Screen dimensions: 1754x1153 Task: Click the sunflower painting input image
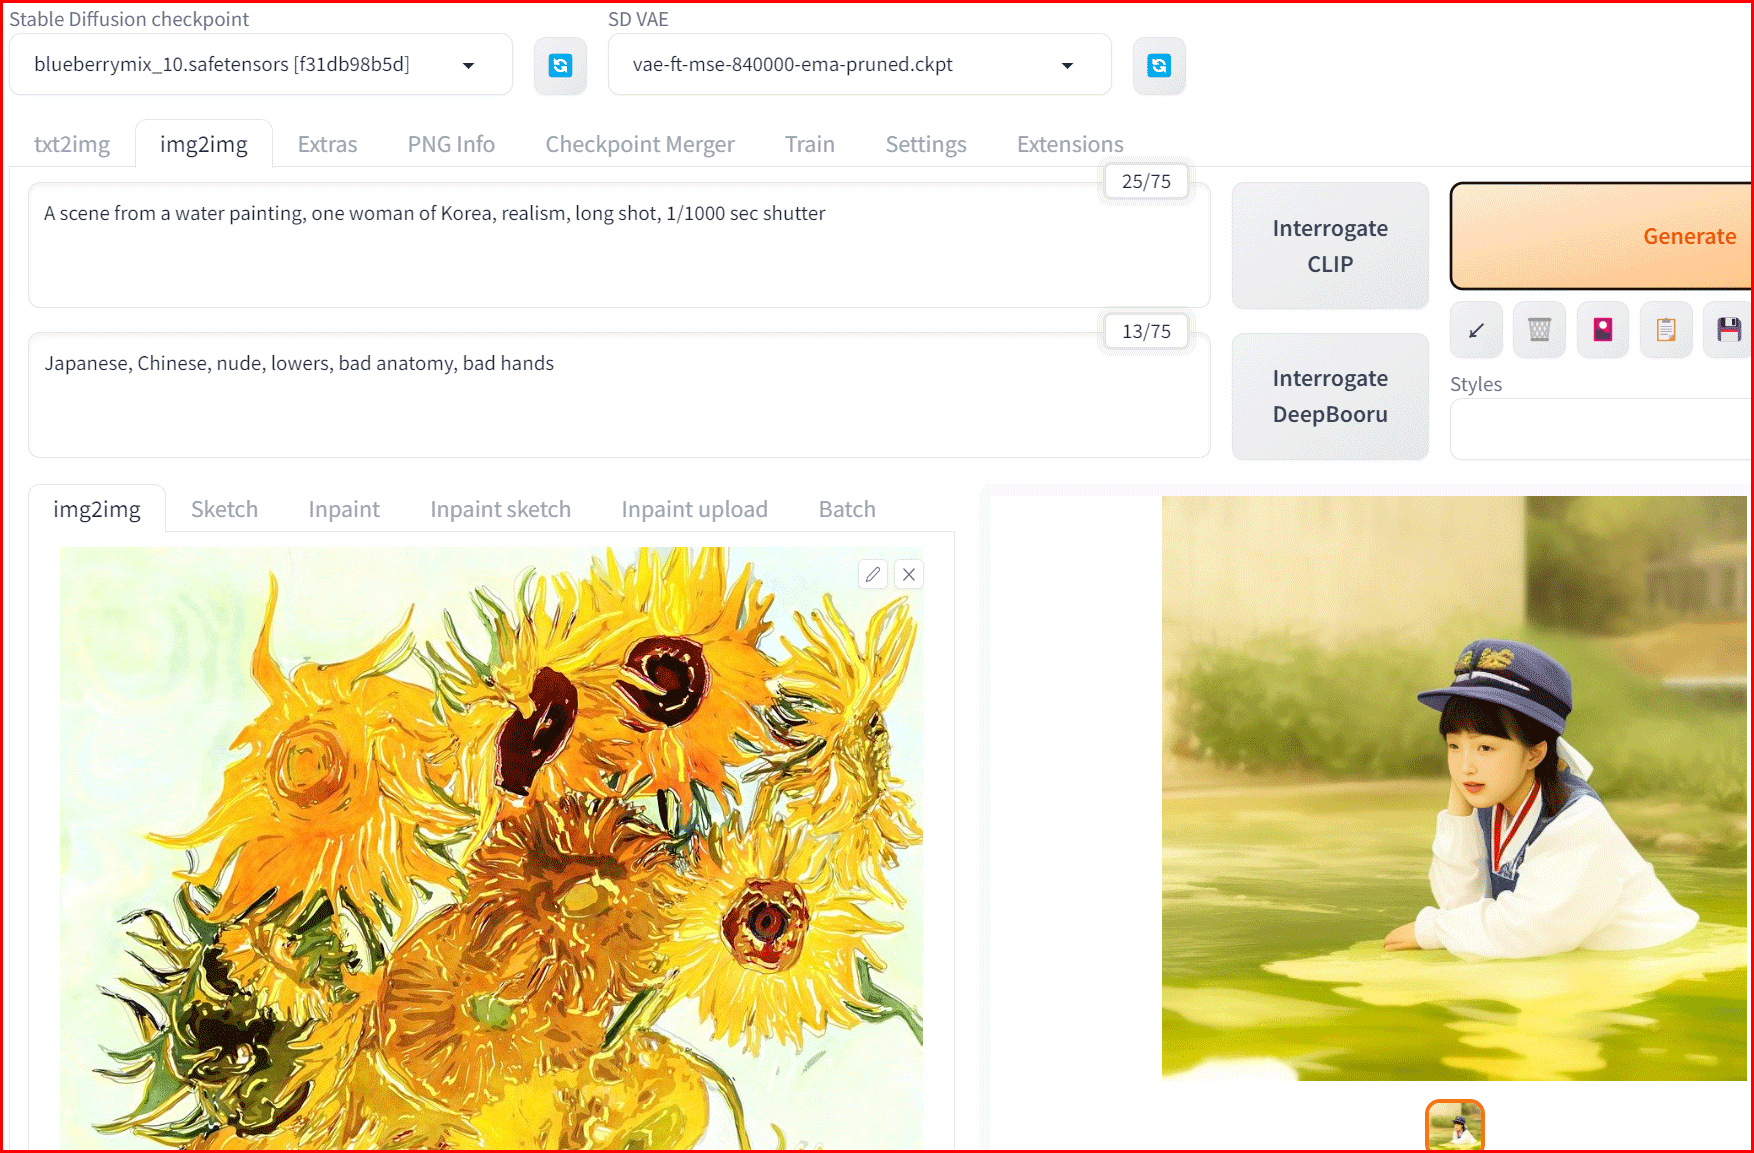(x=491, y=848)
